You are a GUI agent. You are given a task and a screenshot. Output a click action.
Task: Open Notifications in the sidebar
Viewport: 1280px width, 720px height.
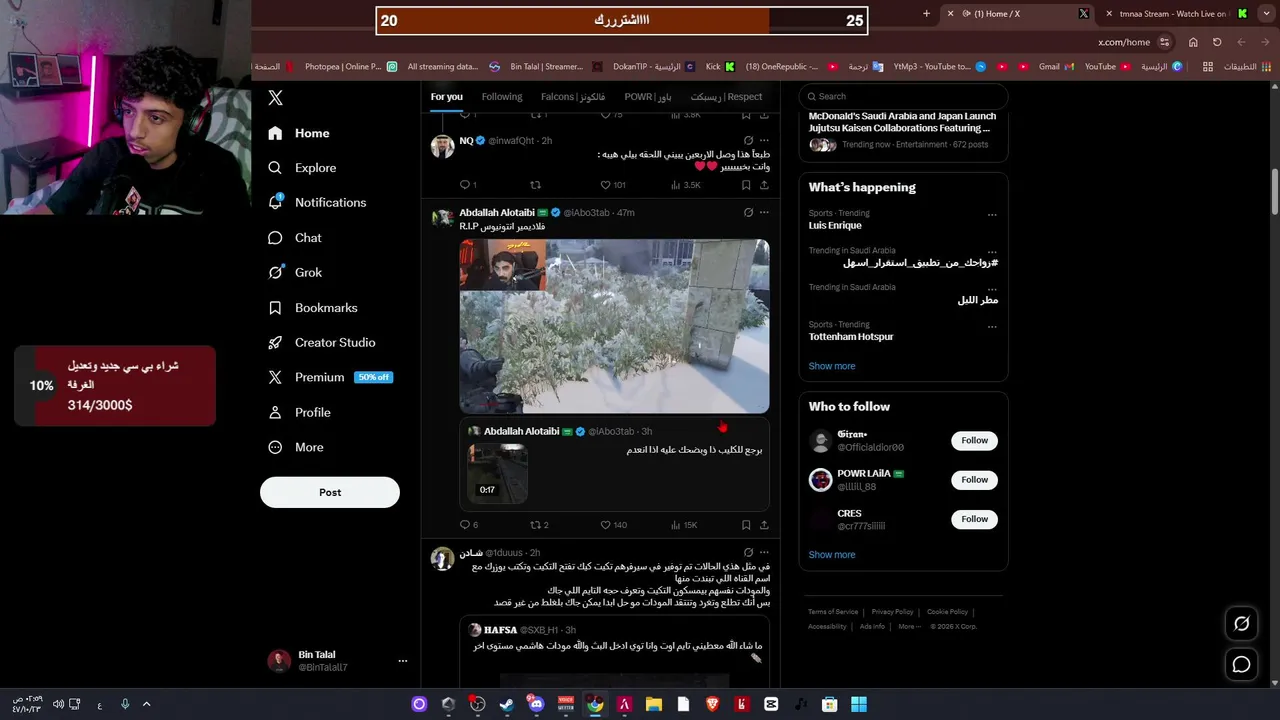(317, 202)
